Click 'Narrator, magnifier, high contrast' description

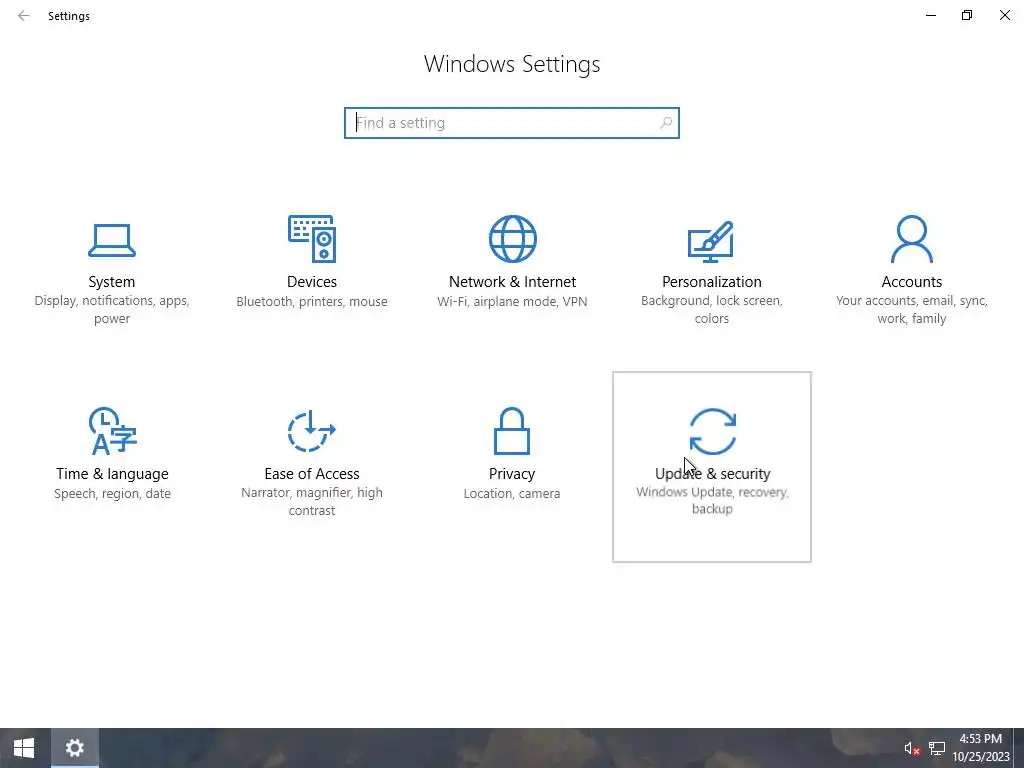[312, 502]
